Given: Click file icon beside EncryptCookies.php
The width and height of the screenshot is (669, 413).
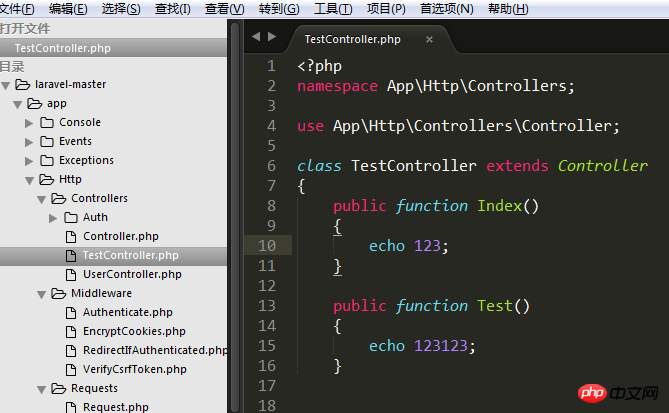Looking at the screenshot, I should [x=71, y=332].
